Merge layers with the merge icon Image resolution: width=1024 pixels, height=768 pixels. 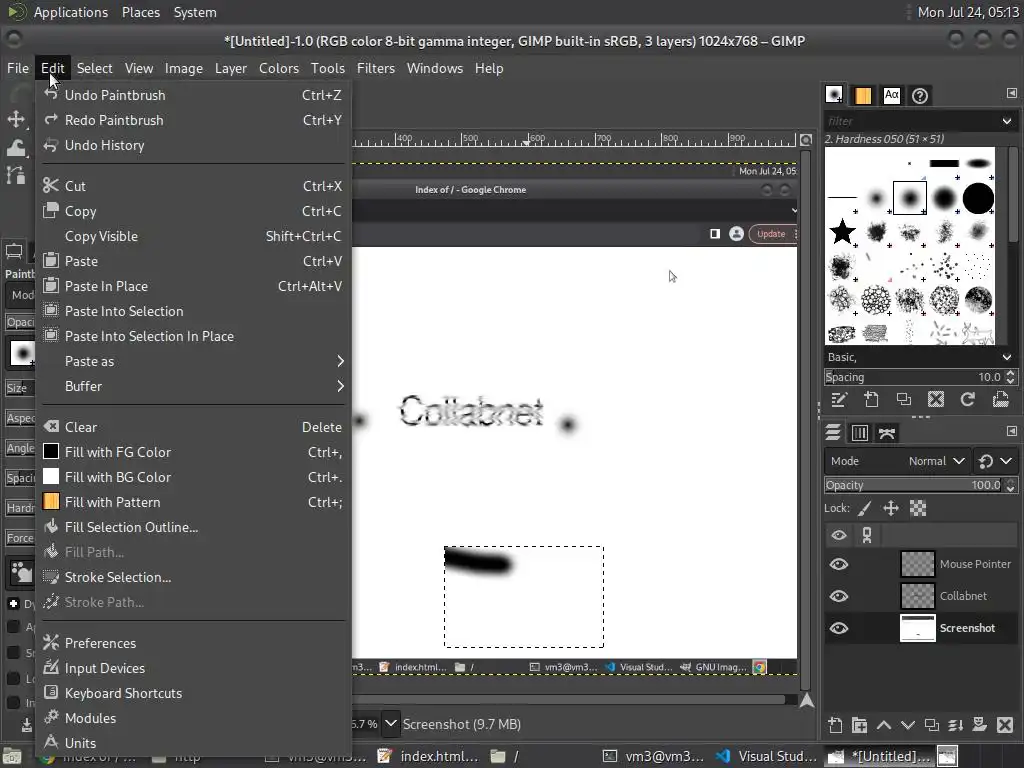pos(956,724)
